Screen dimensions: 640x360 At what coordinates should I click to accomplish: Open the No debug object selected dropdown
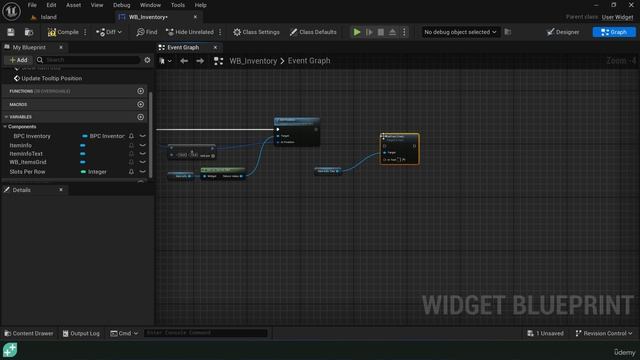coord(460,32)
